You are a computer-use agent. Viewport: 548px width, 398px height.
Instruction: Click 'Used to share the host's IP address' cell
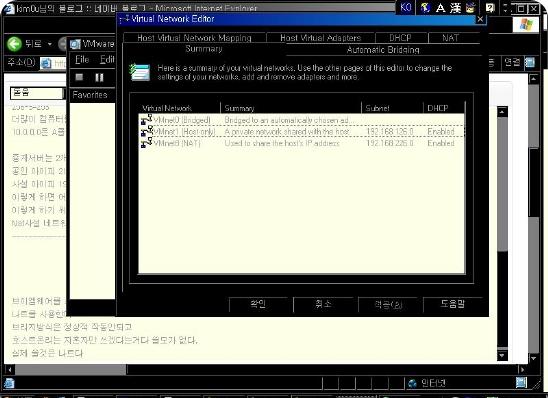click(282, 143)
